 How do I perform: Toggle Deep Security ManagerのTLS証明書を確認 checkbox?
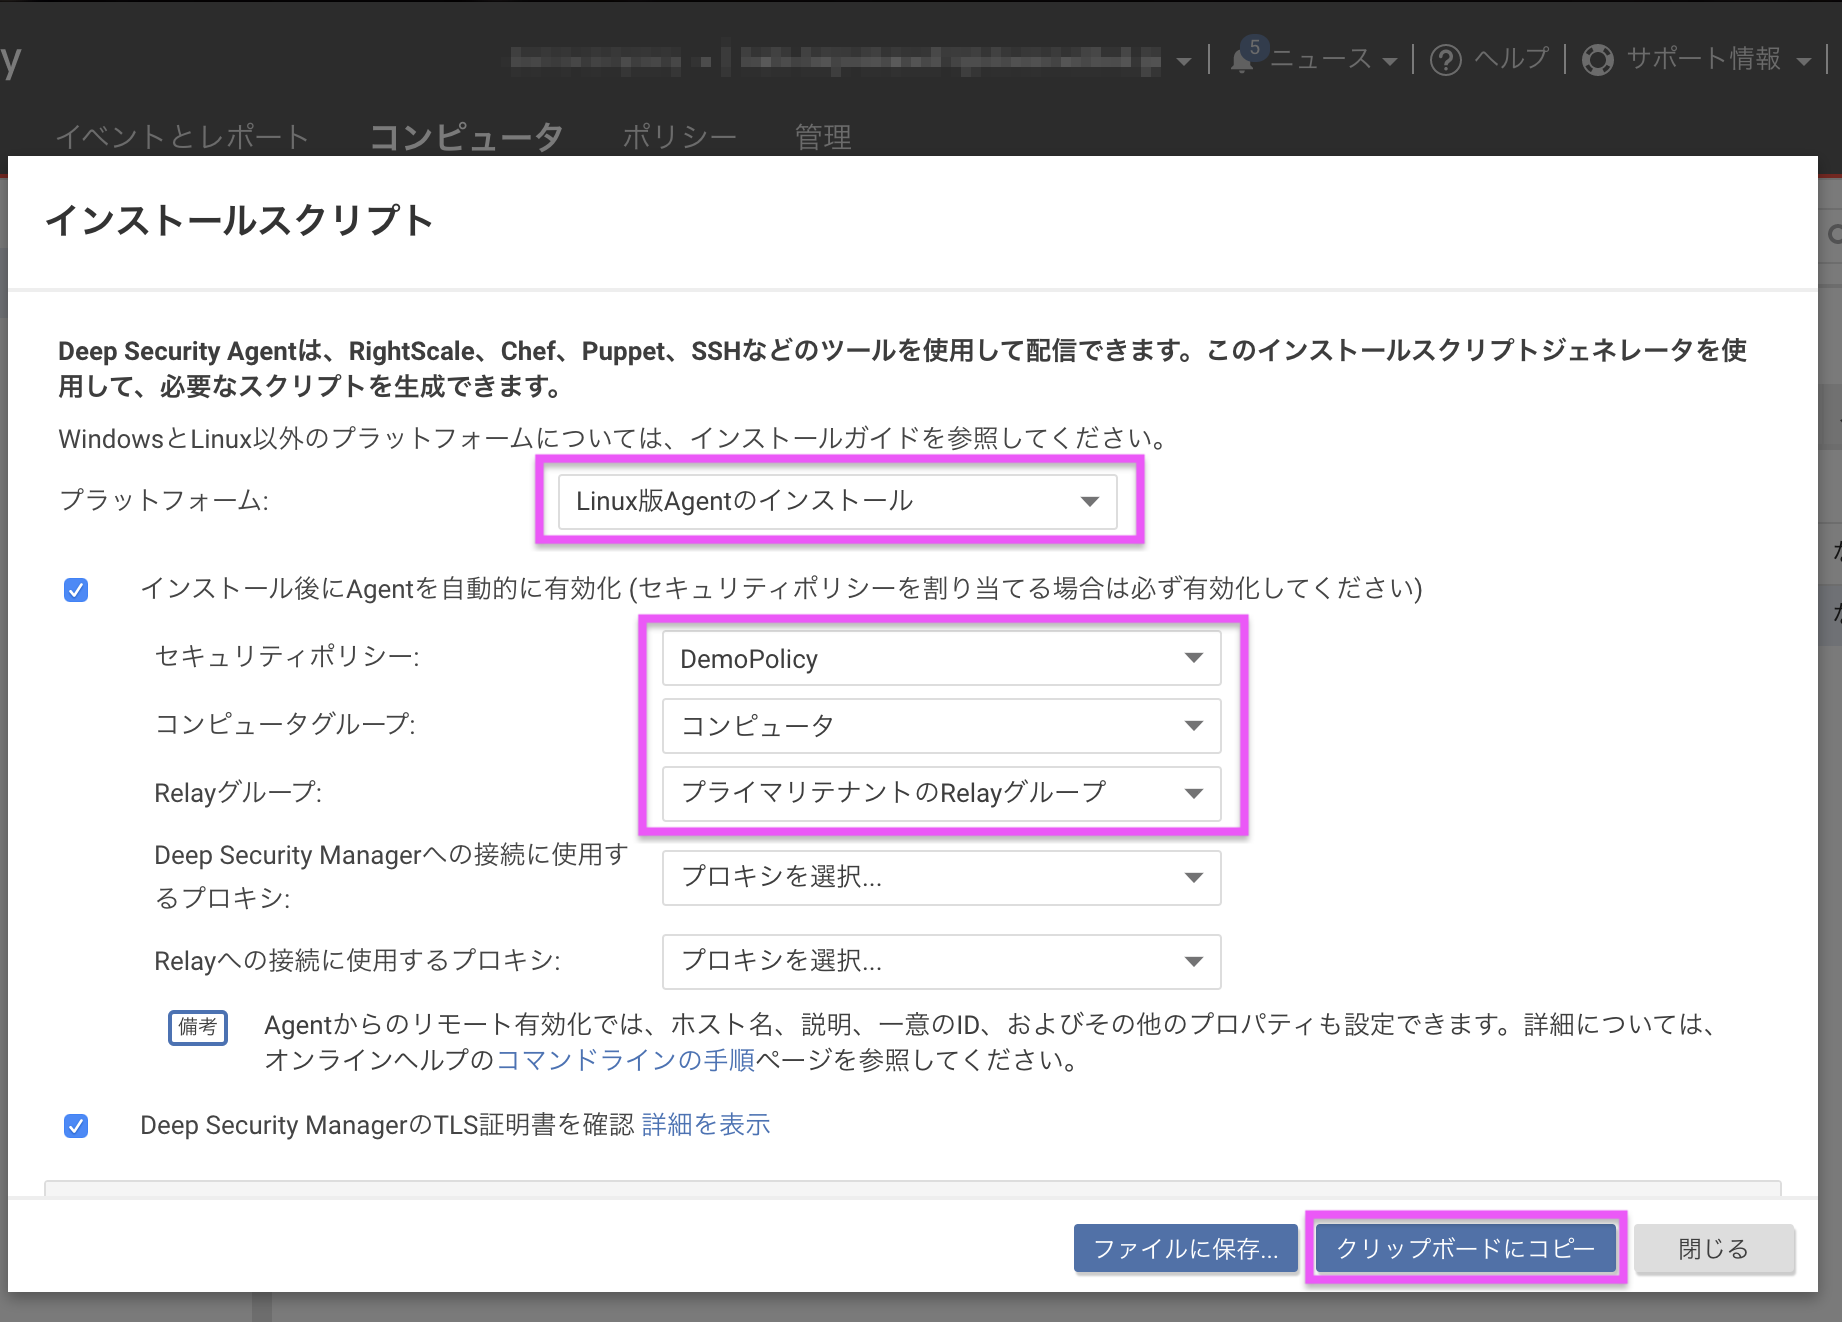[75, 1125]
